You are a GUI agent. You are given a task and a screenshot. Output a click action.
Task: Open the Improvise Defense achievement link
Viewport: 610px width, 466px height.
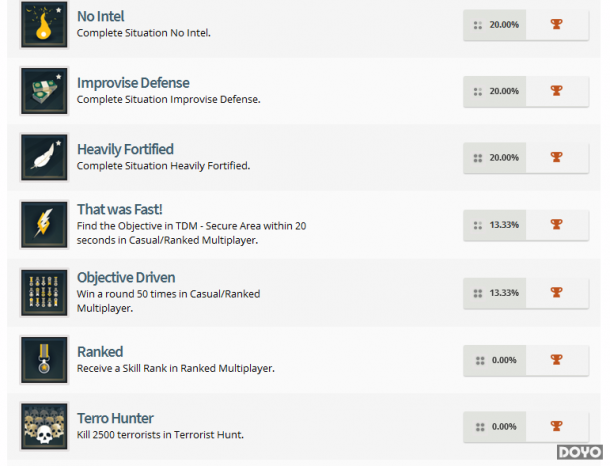click(x=133, y=83)
